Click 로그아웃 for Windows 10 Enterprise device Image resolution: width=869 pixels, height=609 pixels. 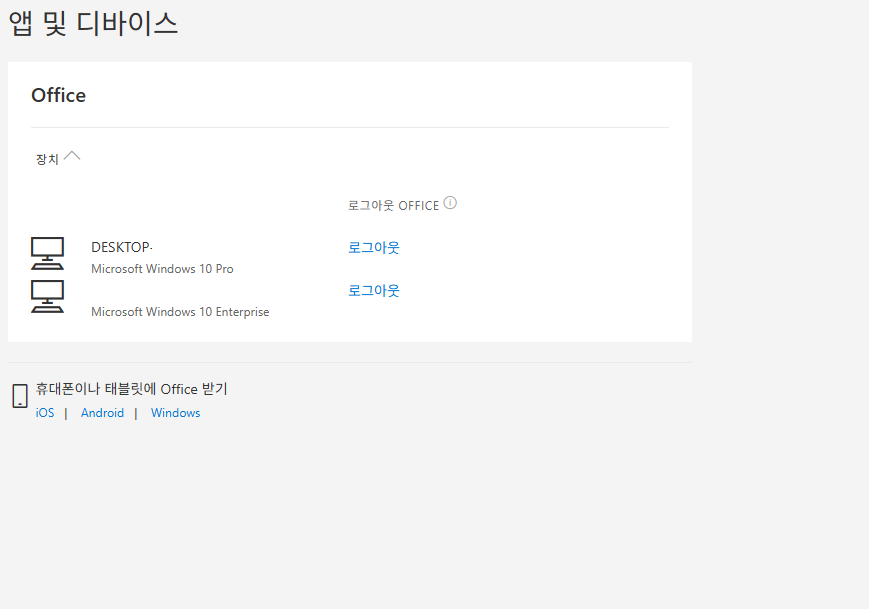(x=374, y=290)
